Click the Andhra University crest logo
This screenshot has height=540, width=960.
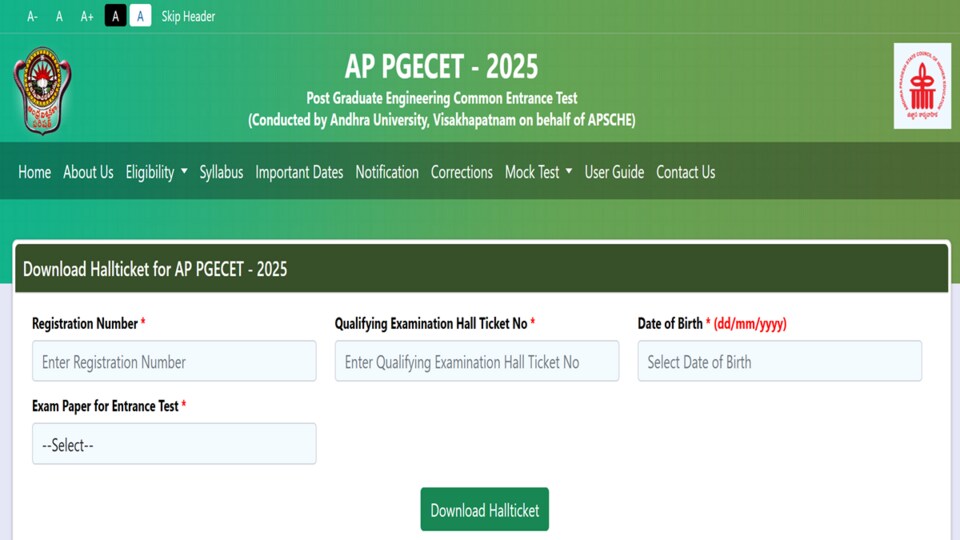(x=42, y=91)
